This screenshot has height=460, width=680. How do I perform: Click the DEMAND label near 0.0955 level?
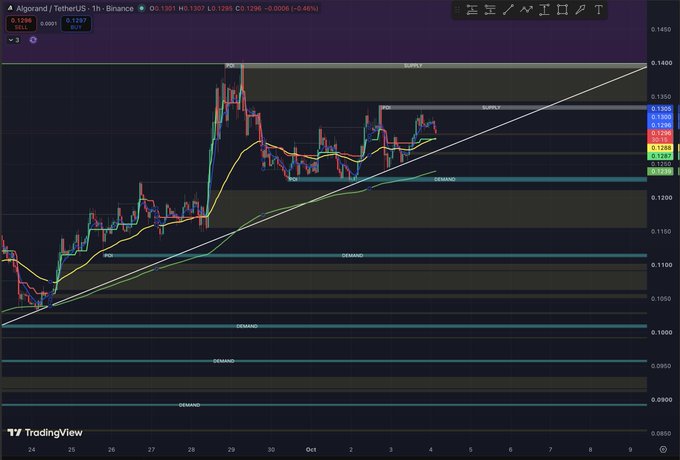pyautogui.click(x=223, y=361)
